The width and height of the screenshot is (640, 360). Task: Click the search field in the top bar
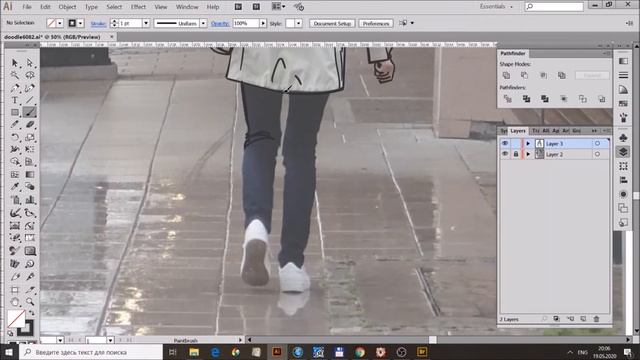[x=554, y=7]
